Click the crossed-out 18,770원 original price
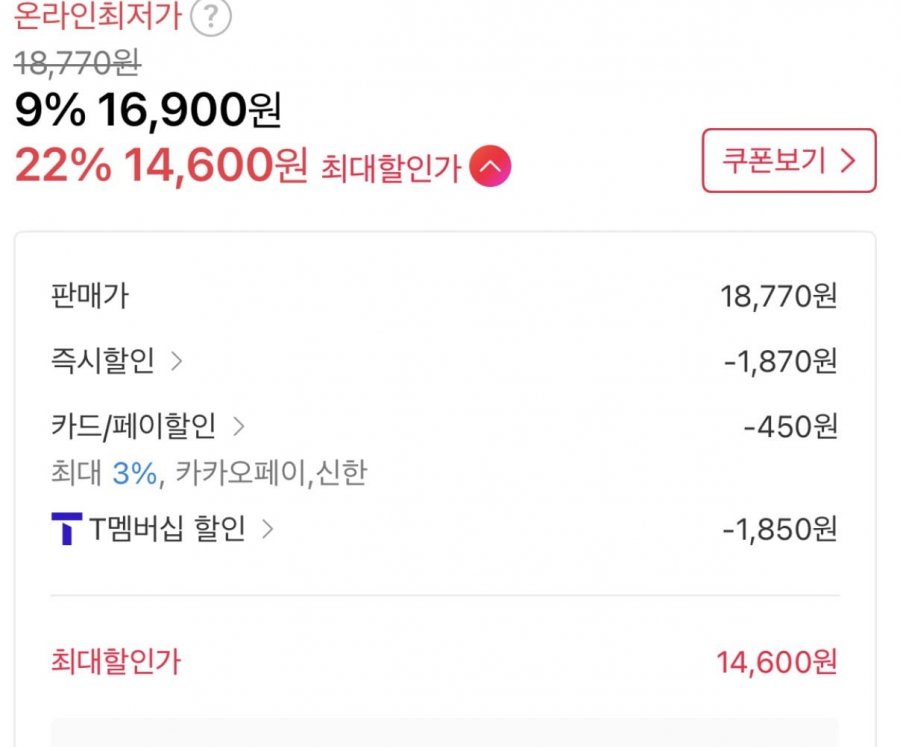 [x=77, y=65]
